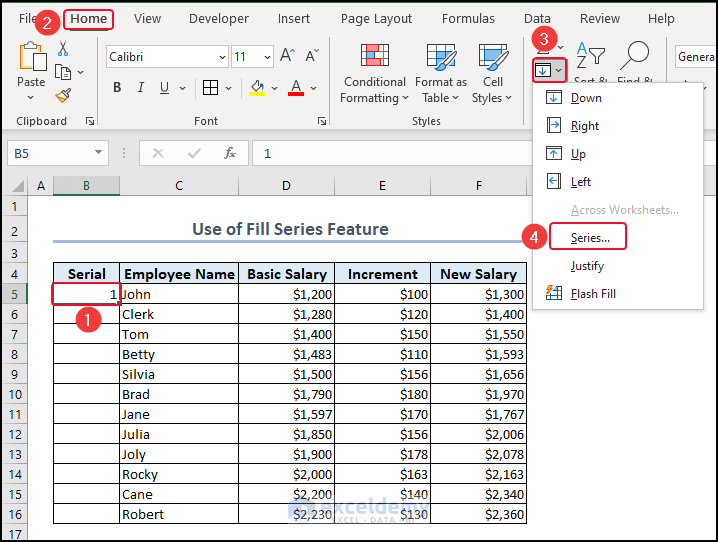Toggle Bold formatting
The image size is (718, 542).
(x=117, y=88)
